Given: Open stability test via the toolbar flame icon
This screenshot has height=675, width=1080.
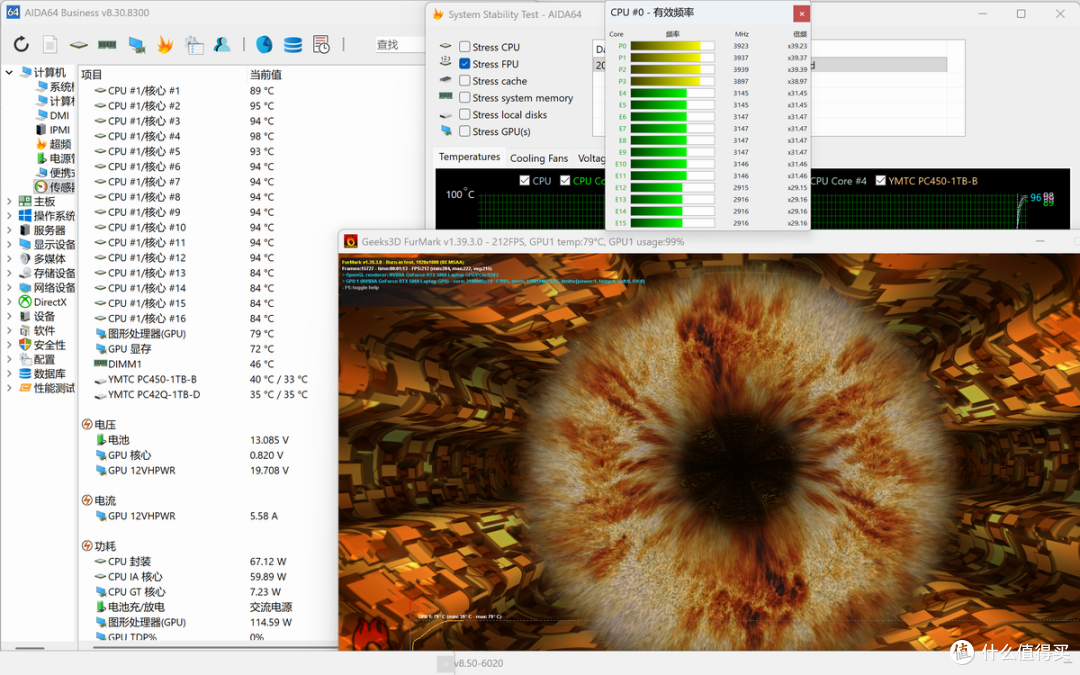Looking at the screenshot, I should 165,45.
